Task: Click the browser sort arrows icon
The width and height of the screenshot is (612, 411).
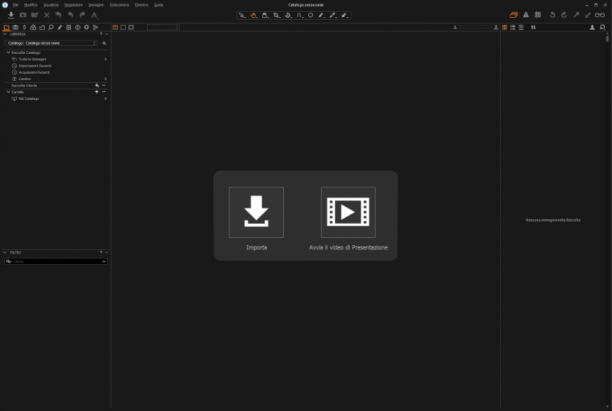Action: (x=533, y=27)
